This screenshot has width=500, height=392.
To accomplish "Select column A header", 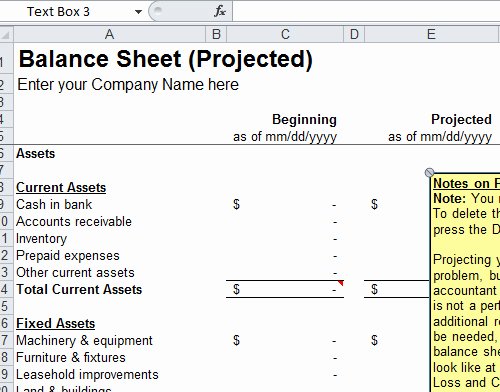I will [x=109, y=34].
